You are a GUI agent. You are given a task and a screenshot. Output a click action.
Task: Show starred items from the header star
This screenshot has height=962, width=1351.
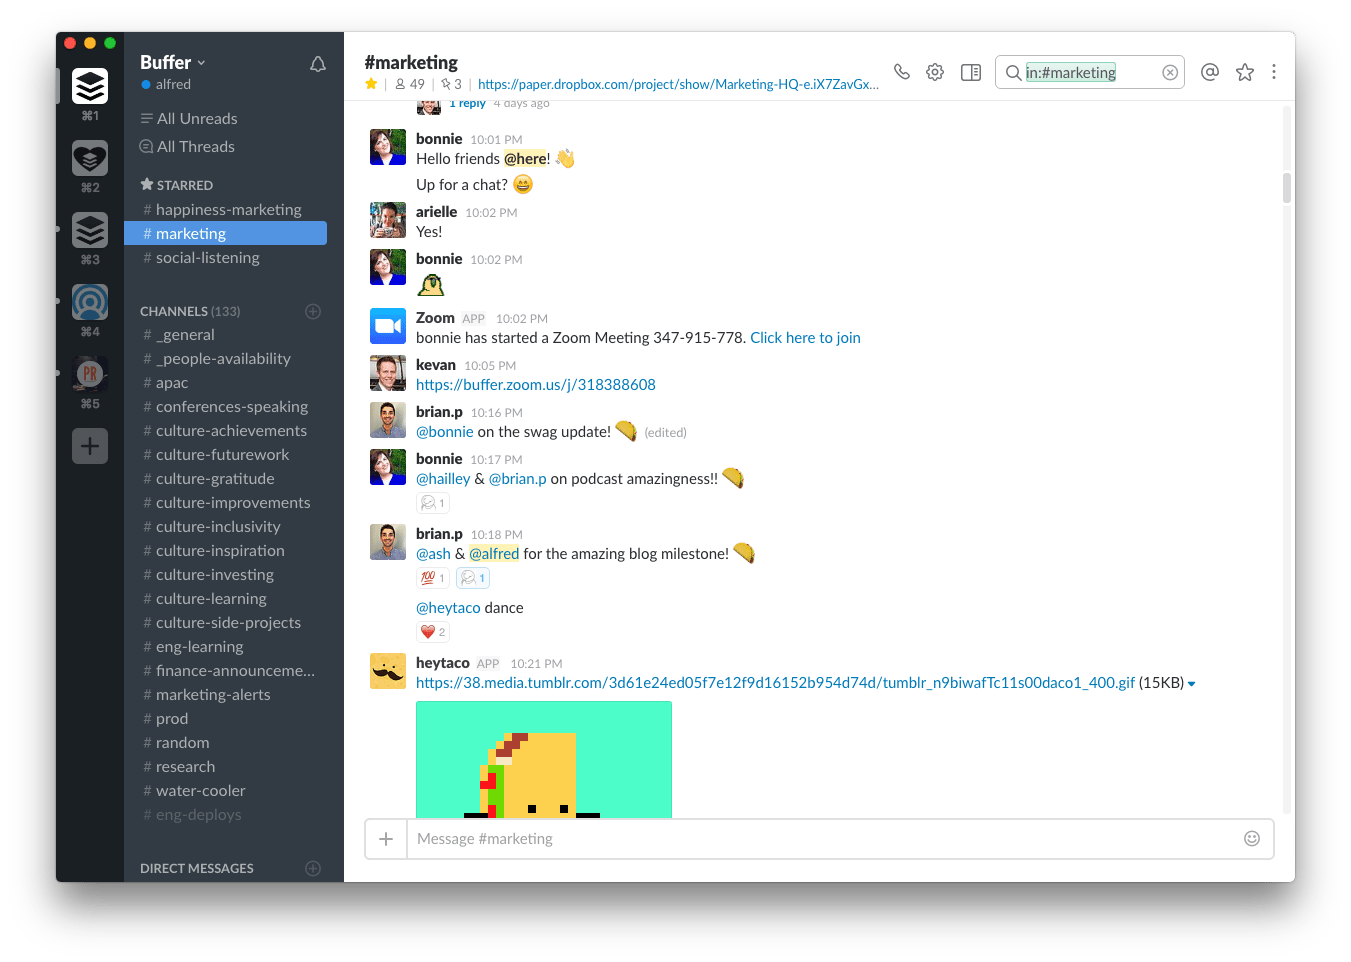(1245, 72)
